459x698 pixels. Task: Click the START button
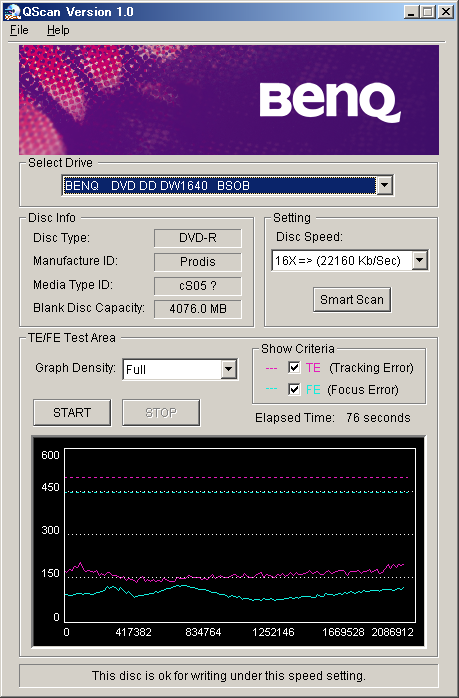click(72, 413)
